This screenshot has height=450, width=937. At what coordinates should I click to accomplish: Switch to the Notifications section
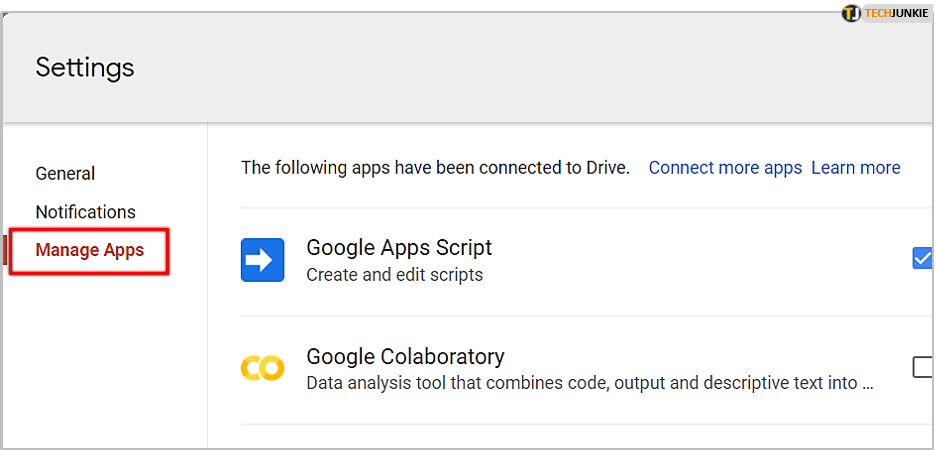tap(85, 212)
